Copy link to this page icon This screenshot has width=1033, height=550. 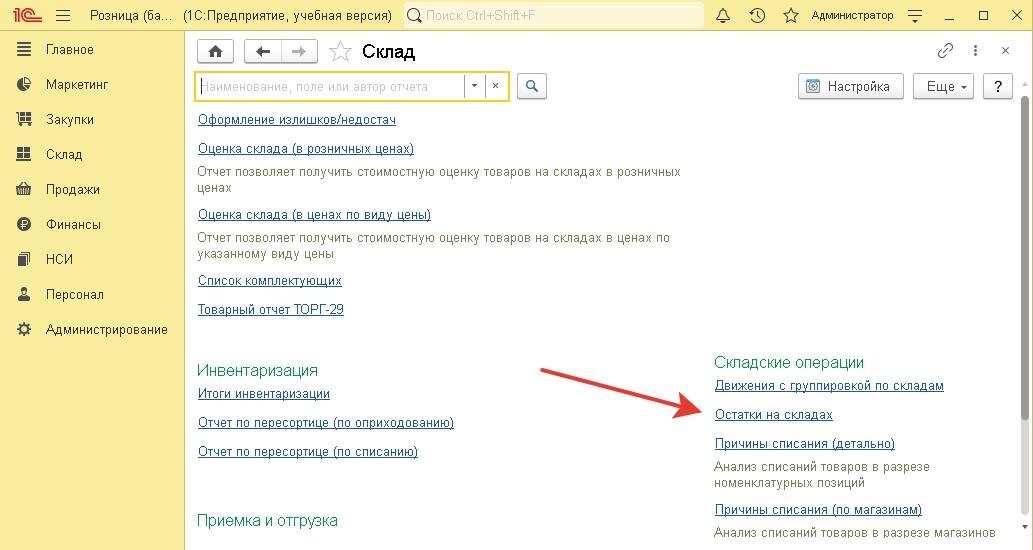coord(945,51)
